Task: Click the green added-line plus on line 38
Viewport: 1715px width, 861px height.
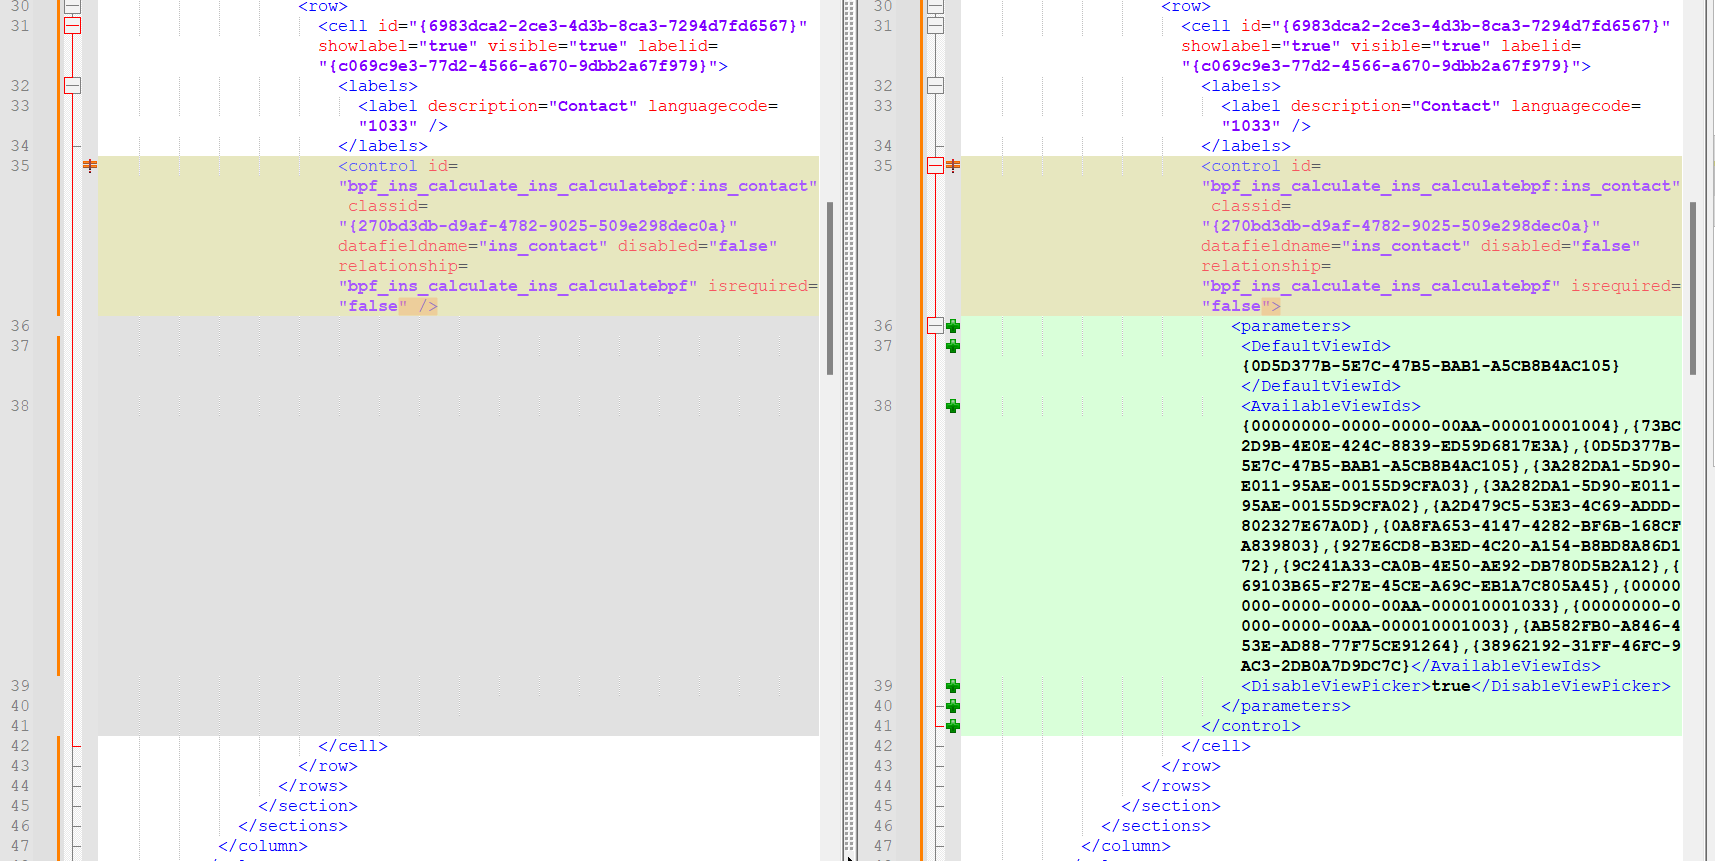Action: pos(953,406)
